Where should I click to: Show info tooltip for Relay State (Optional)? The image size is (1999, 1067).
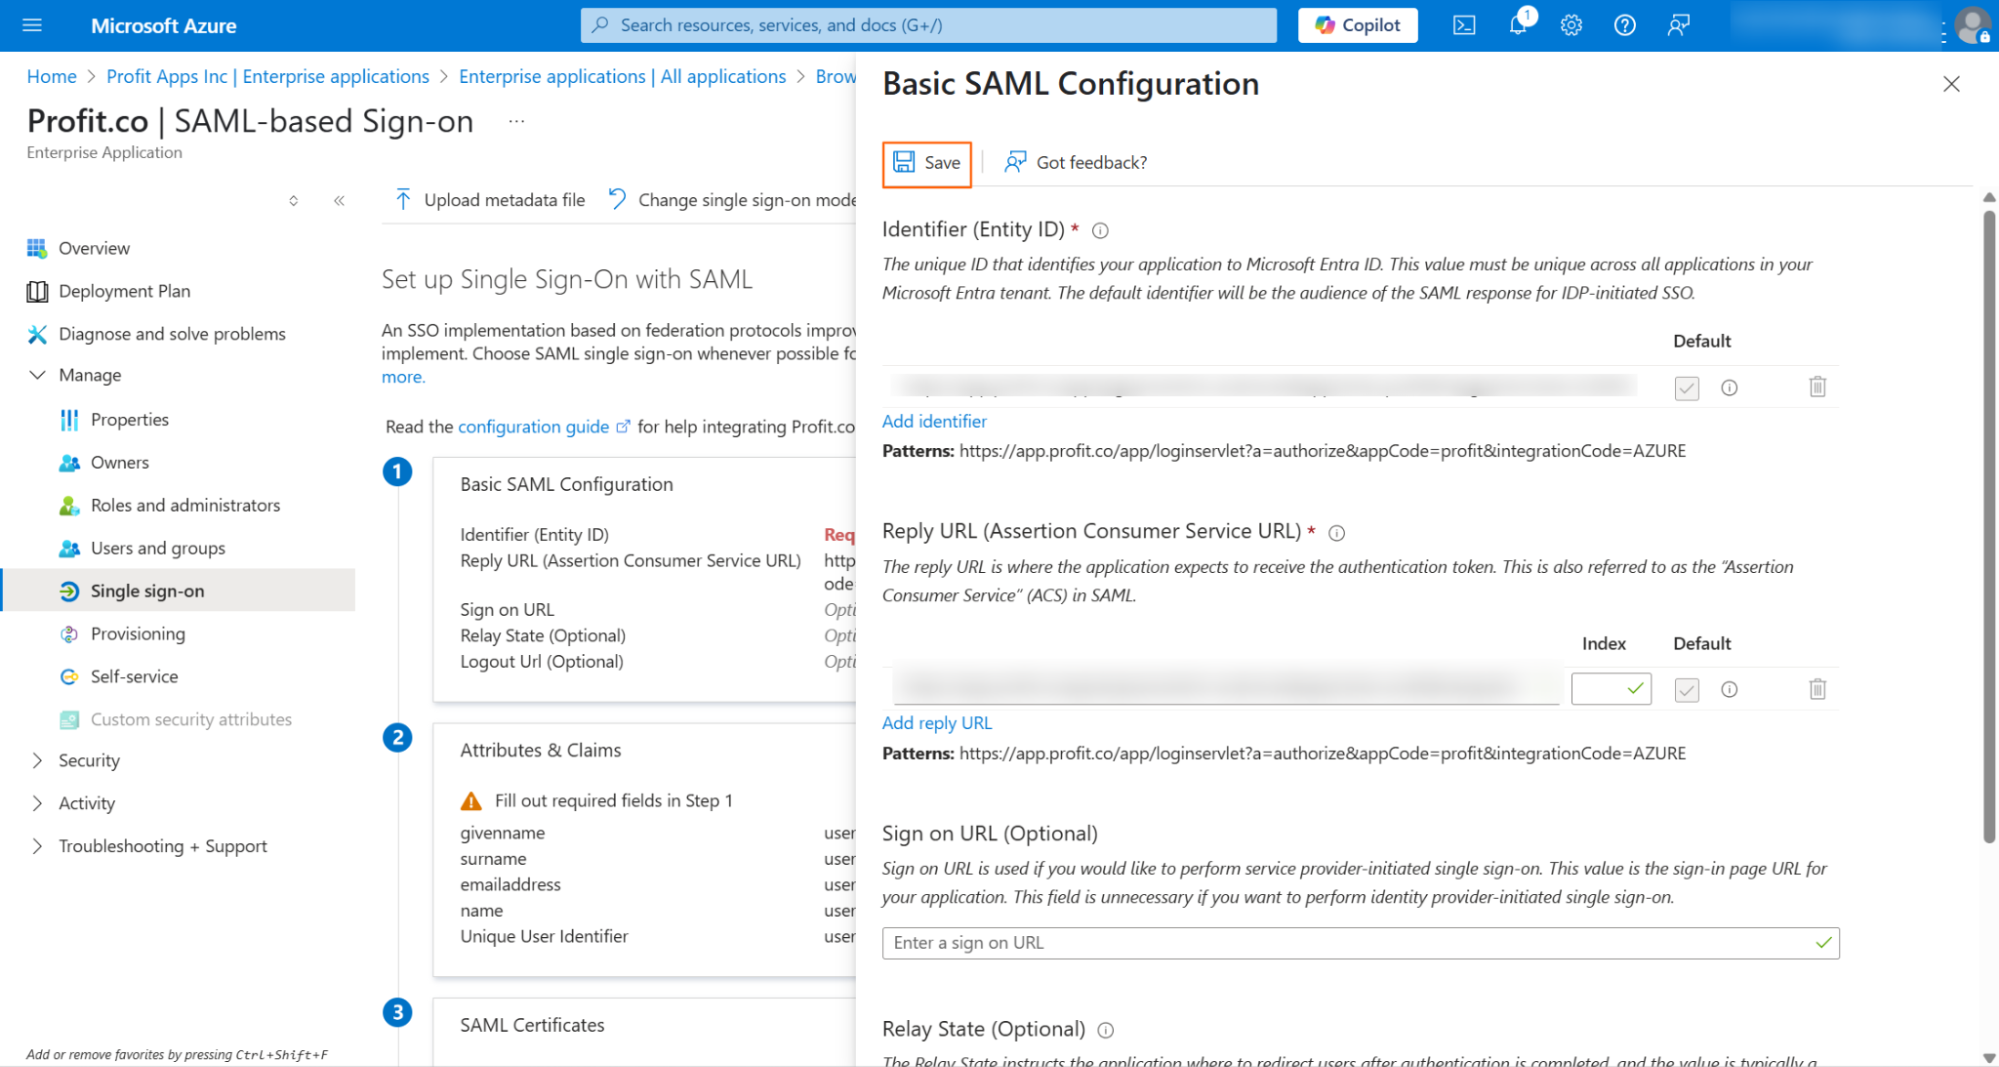tap(1105, 1030)
